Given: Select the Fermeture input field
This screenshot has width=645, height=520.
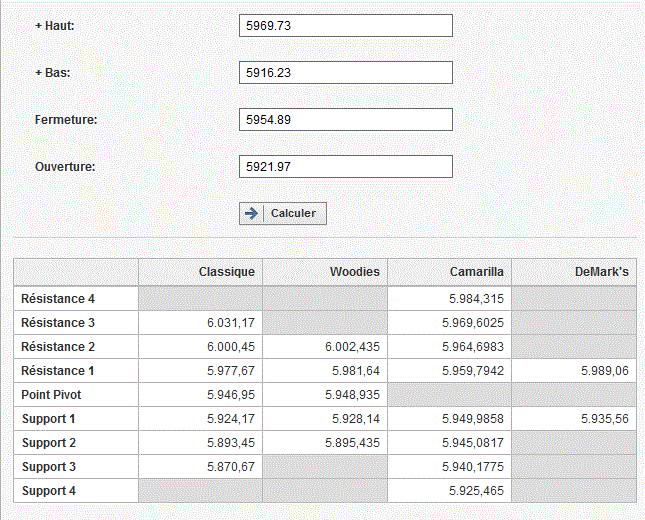Looking at the screenshot, I should click(345, 120).
